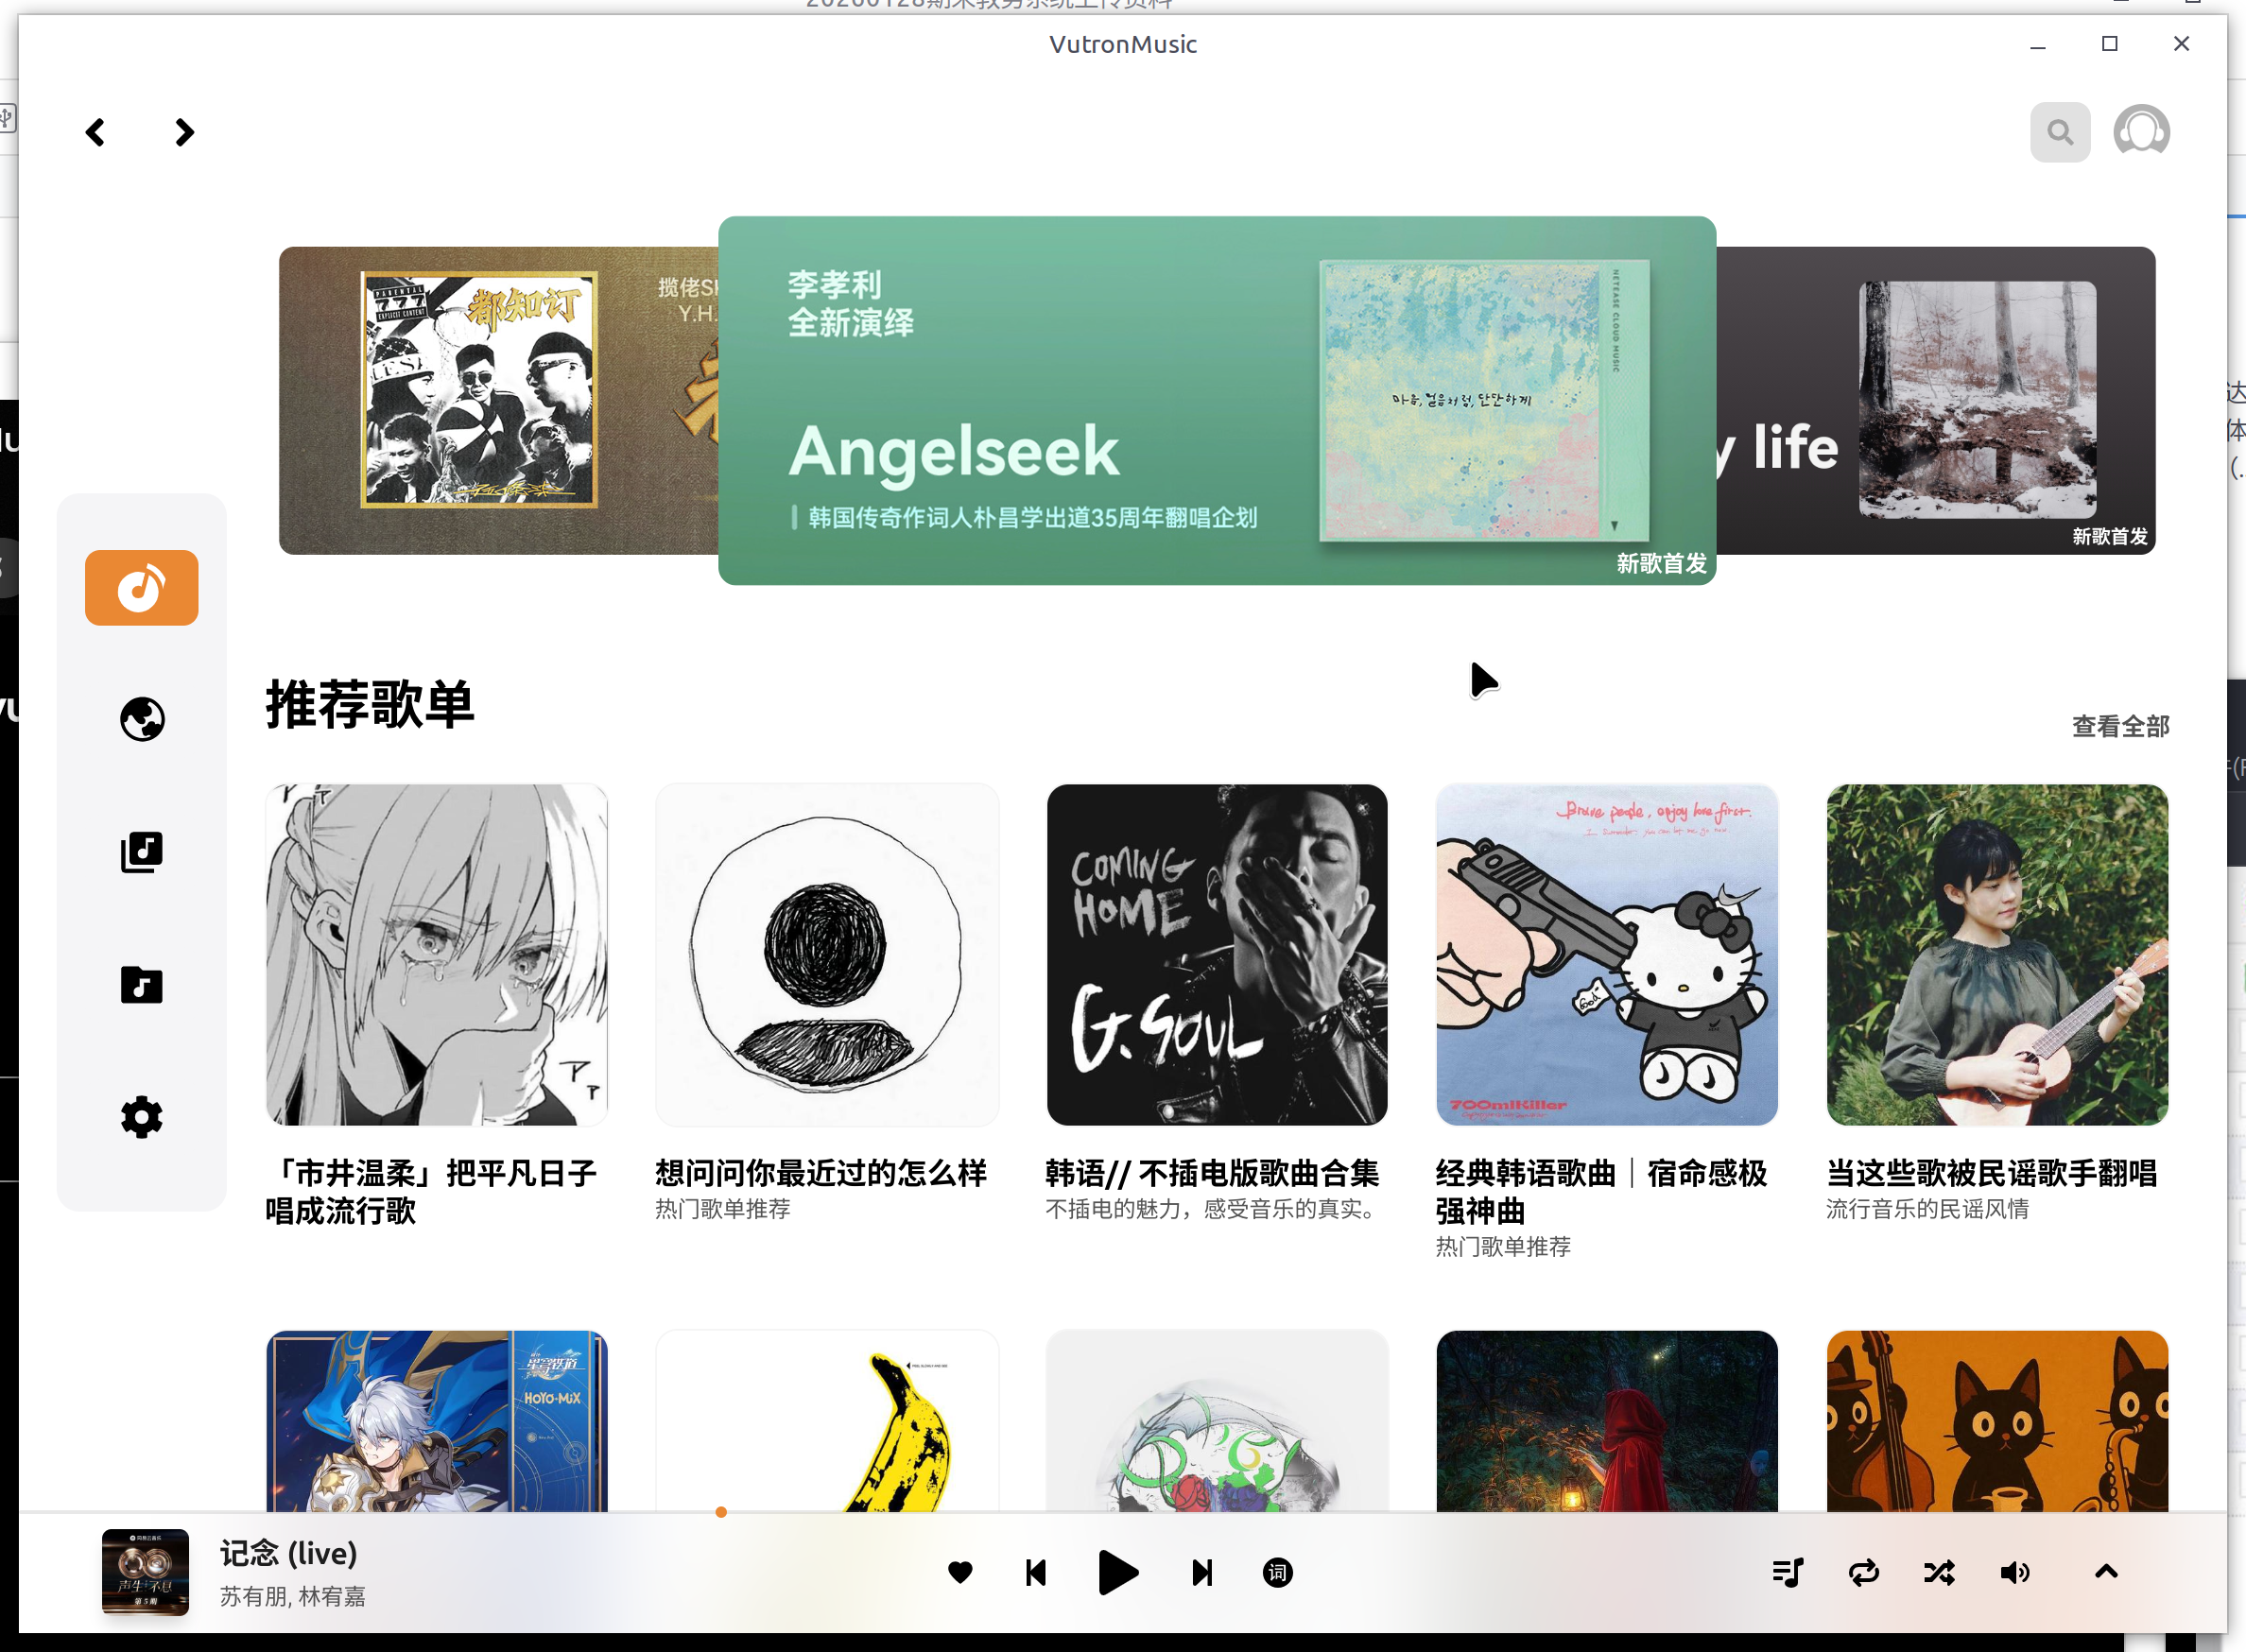
Task: Open lyrics with the 词 button
Action: click(1277, 1573)
